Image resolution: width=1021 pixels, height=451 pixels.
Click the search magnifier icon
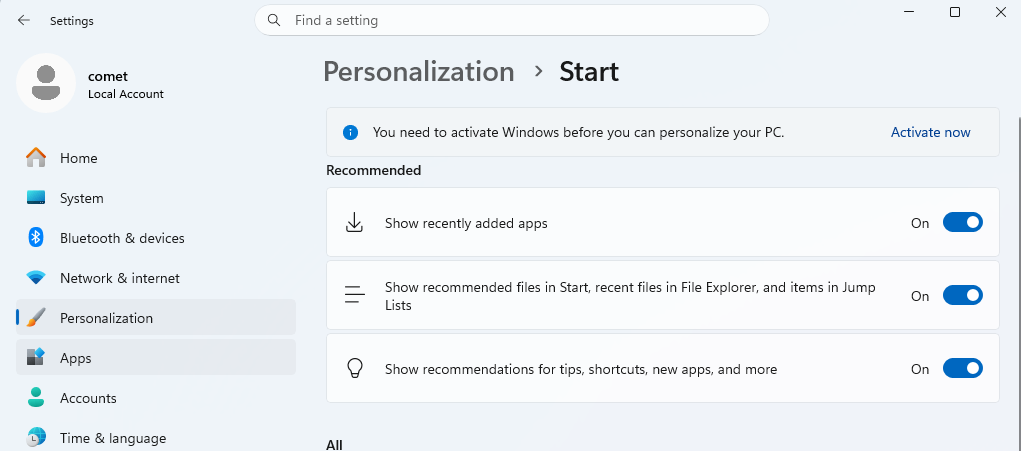(274, 20)
